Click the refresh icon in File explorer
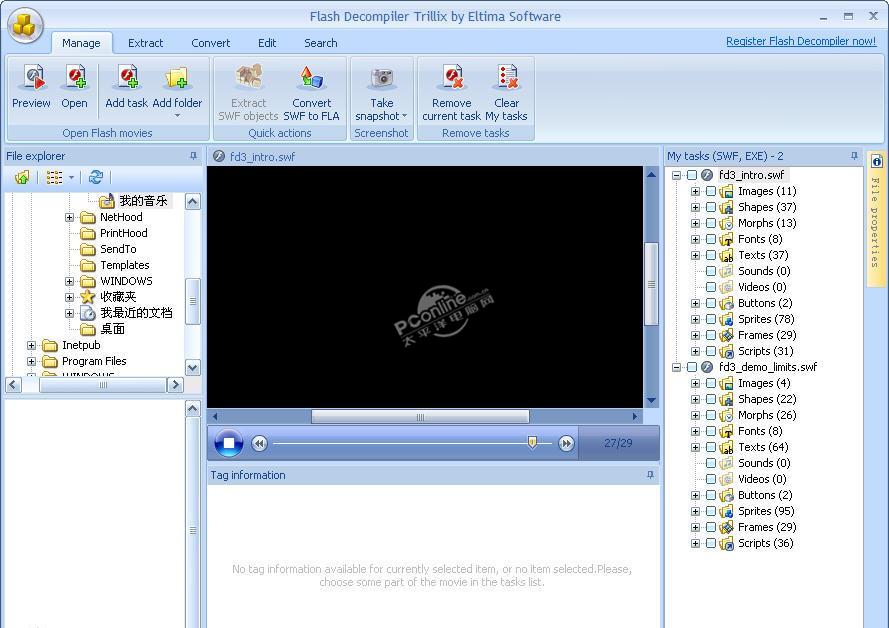Viewport: 889px width, 628px height. point(95,177)
